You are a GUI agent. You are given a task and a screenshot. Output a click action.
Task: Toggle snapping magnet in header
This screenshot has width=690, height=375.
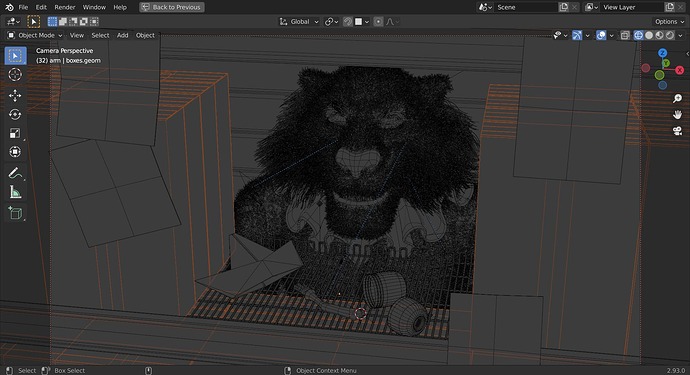(x=348, y=22)
